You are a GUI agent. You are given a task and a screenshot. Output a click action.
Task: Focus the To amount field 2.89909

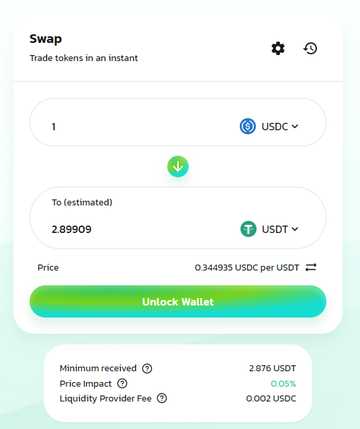click(x=140, y=229)
